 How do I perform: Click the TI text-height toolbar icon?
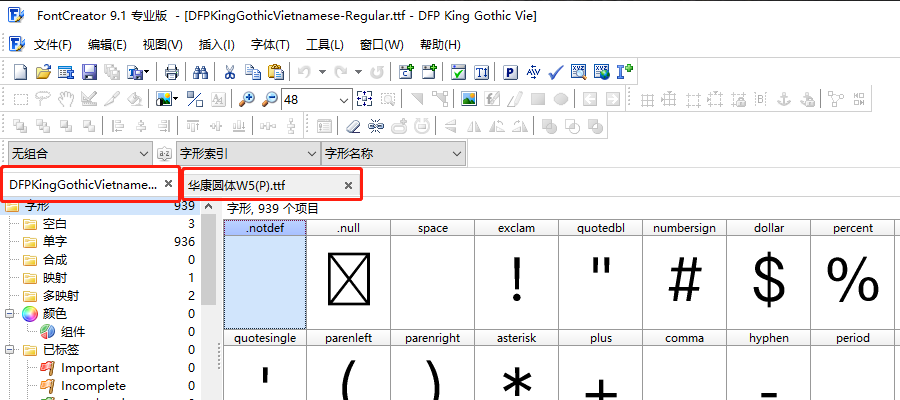coord(482,72)
